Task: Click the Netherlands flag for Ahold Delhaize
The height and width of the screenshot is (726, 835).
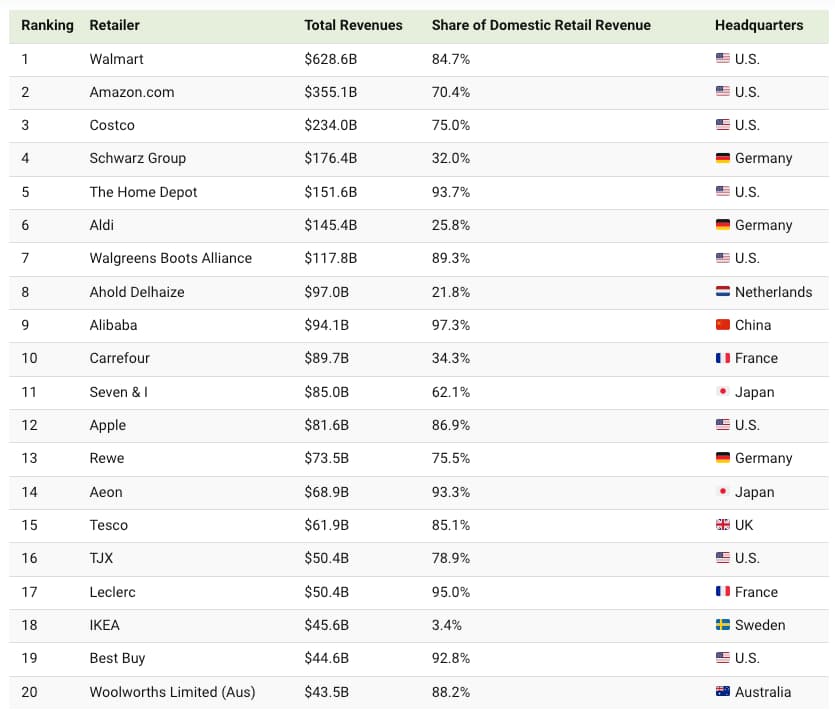Action: click(x=722, y=292)
